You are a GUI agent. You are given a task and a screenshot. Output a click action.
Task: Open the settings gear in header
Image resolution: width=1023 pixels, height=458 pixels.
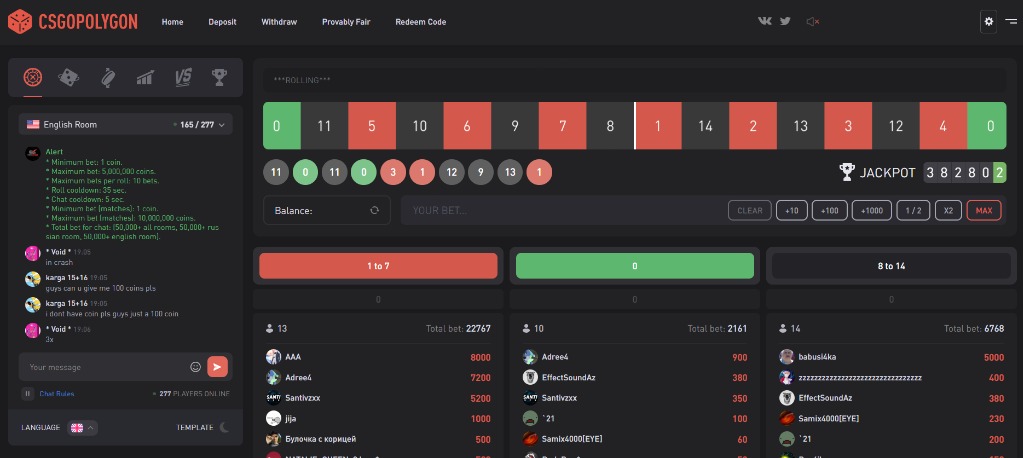click(988, 22)
